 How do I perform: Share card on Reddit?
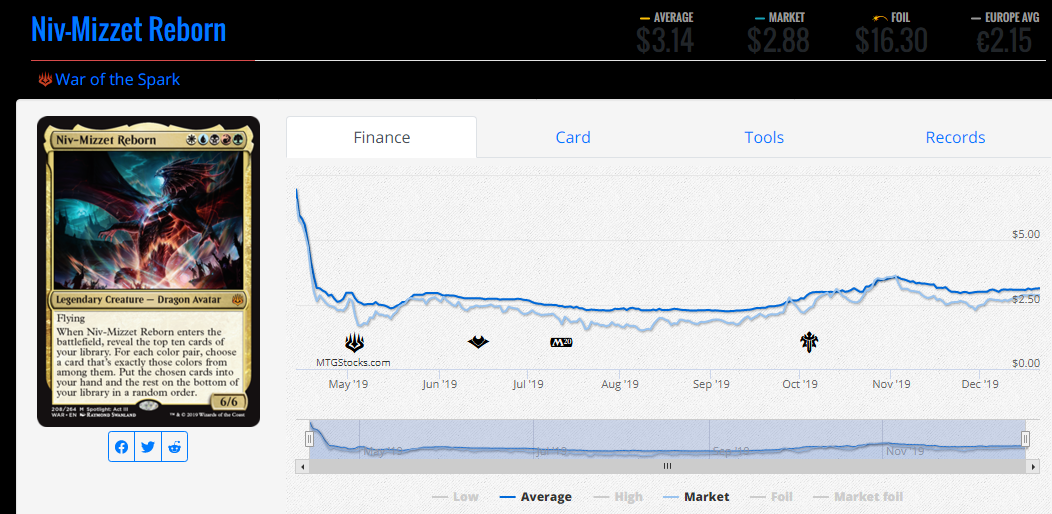174,447
